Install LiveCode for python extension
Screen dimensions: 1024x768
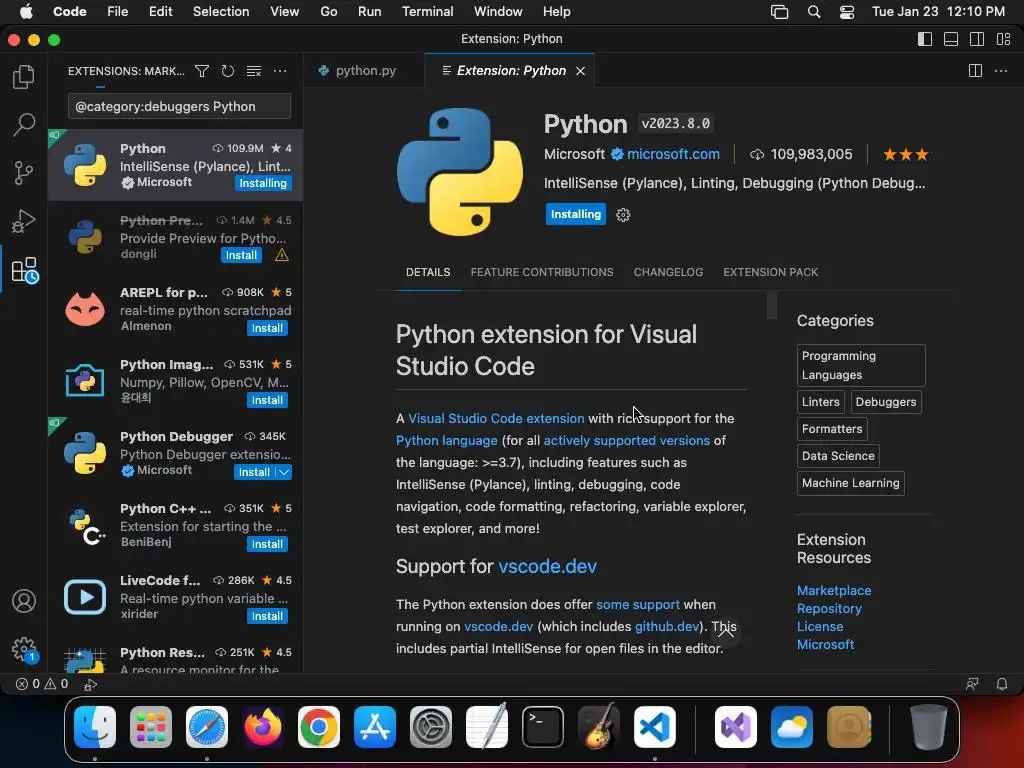tap(267, 616)
